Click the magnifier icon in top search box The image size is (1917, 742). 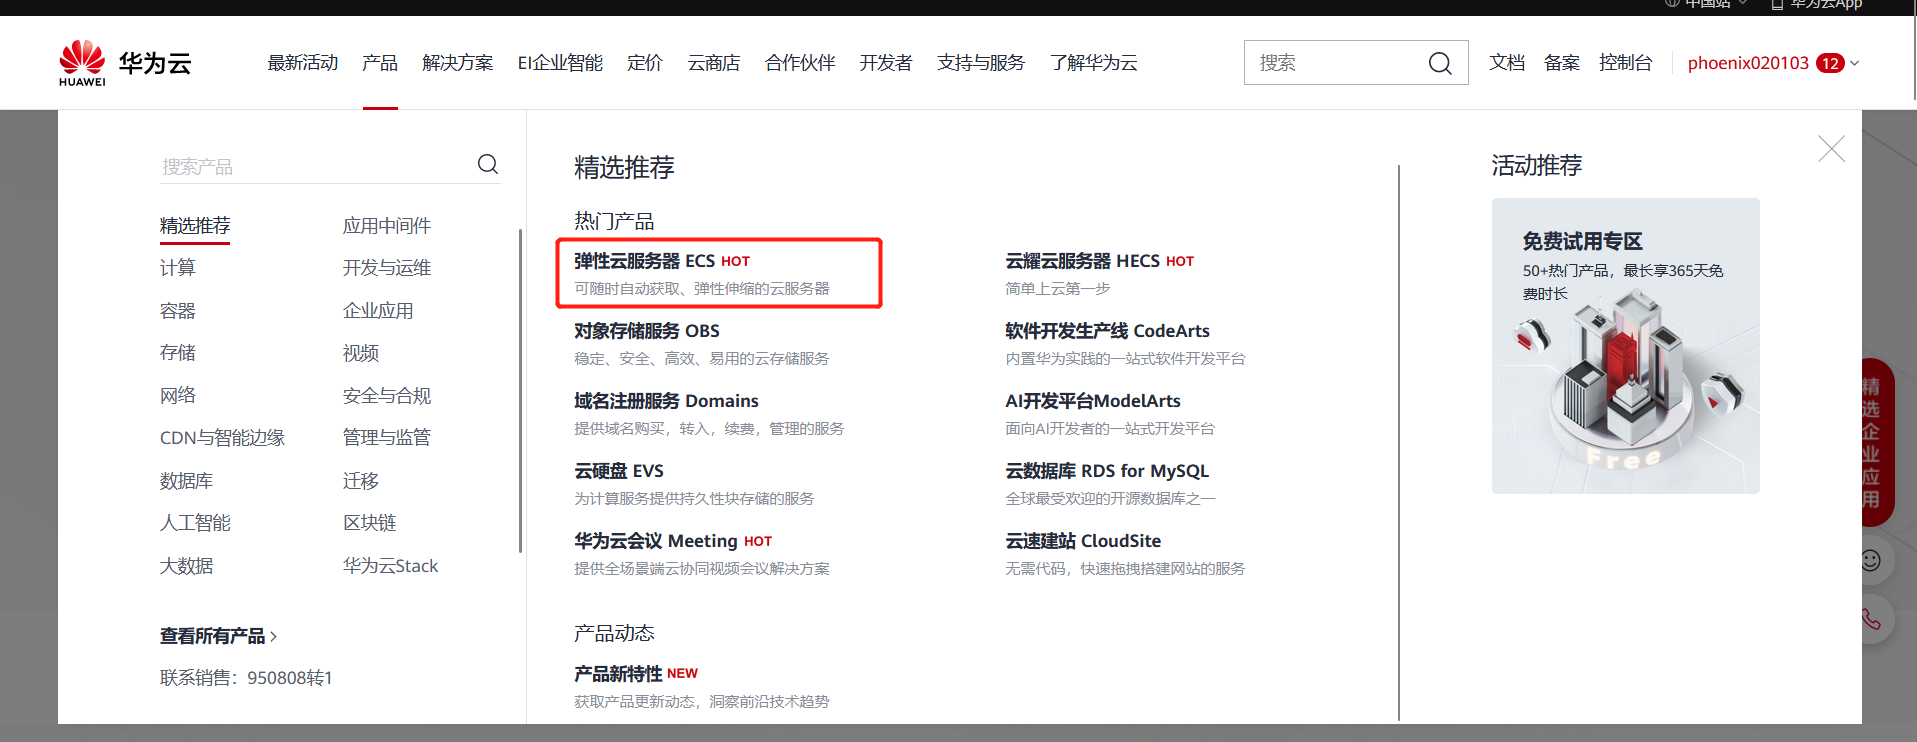coord(1440,63)
